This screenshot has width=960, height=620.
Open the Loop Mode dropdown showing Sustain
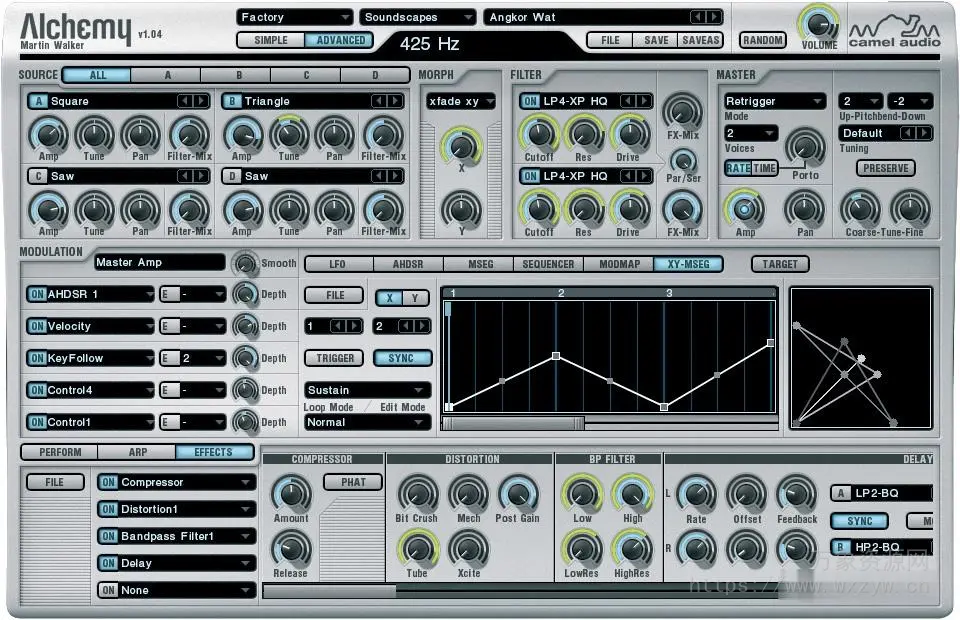(366, 389)
